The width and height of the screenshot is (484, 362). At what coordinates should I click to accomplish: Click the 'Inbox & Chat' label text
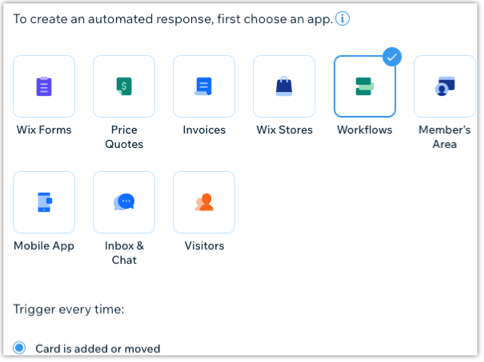click(124, 253)
